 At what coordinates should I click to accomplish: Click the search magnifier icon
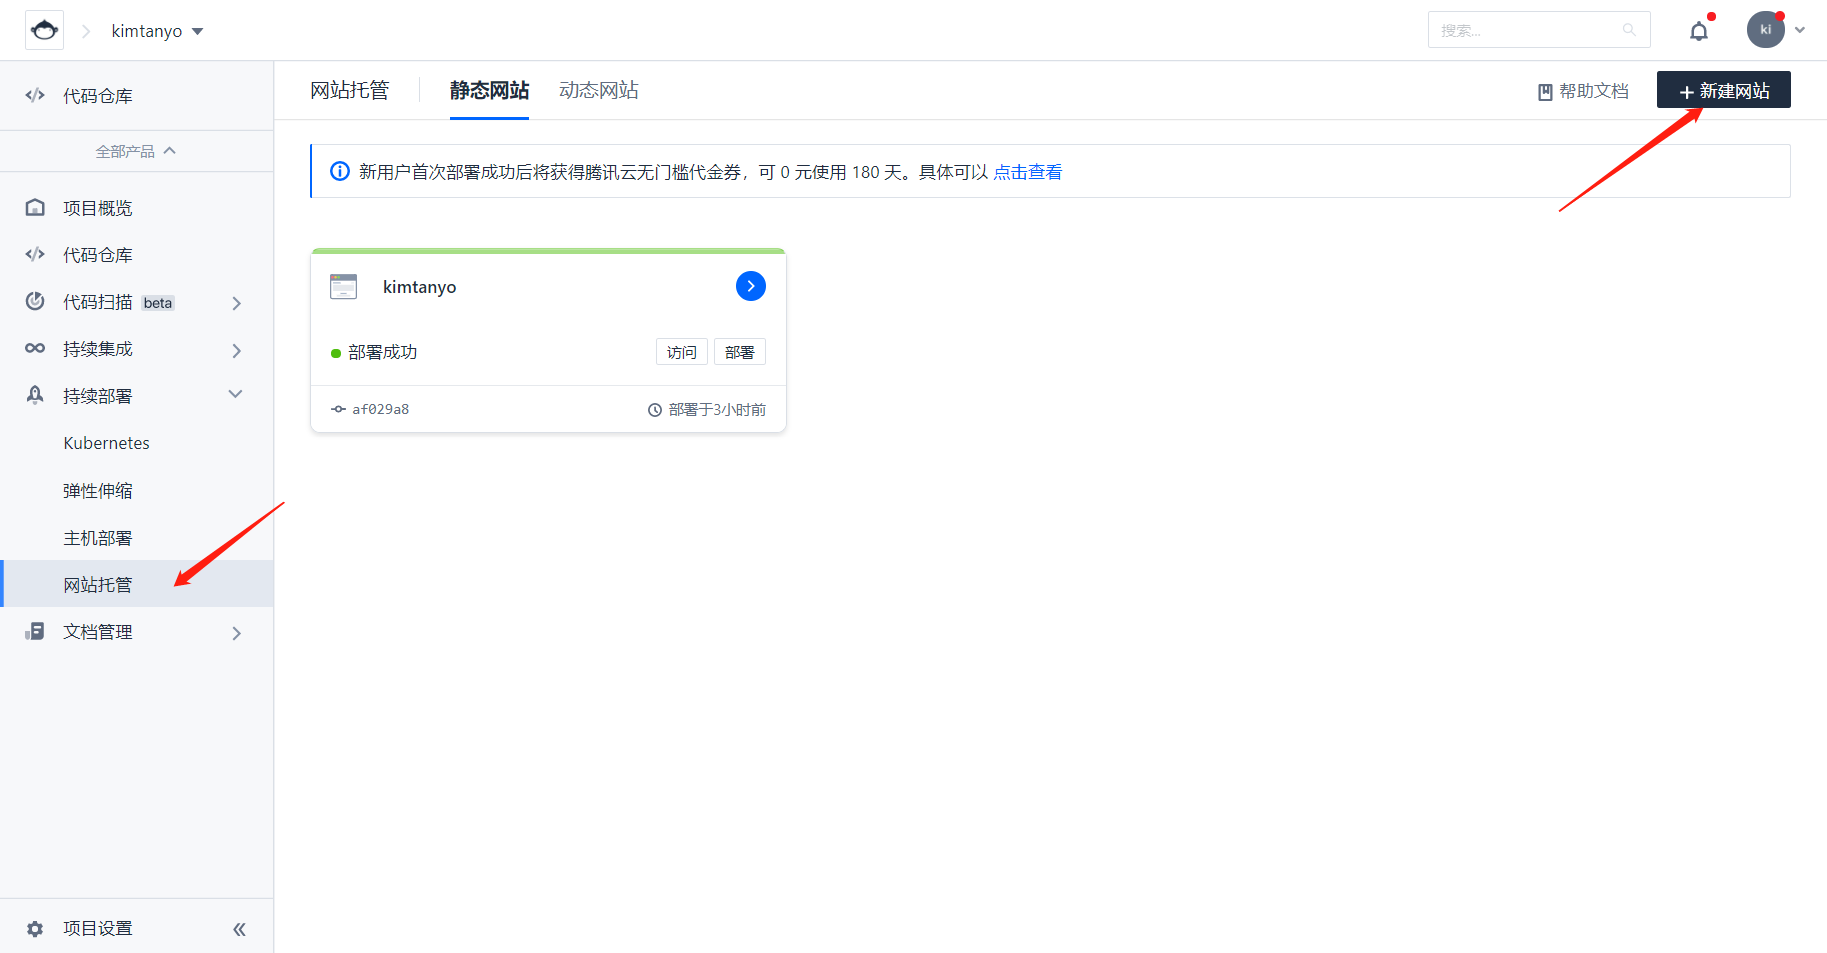pos(1629,30)
